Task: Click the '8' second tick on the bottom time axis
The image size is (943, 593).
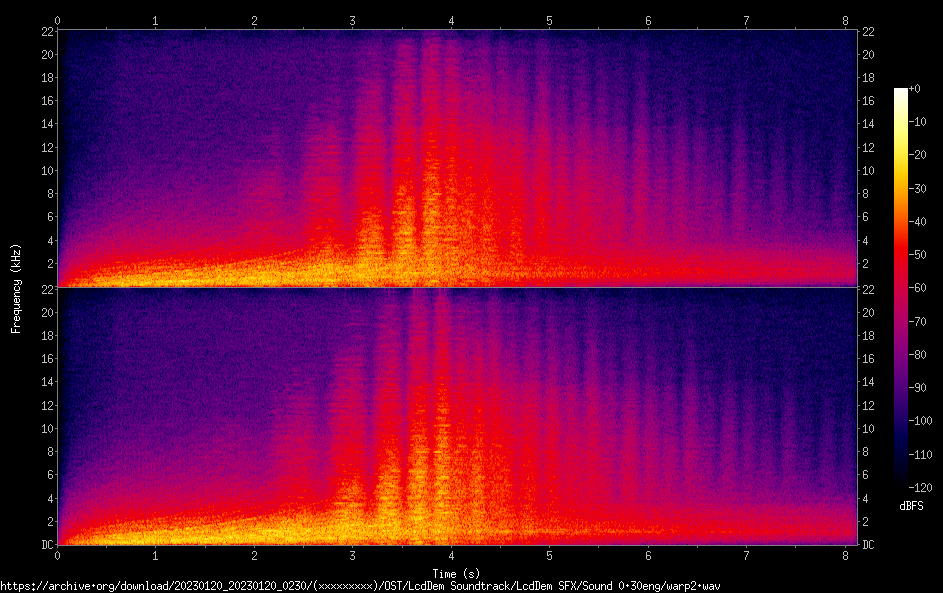Action: [845, 555]
